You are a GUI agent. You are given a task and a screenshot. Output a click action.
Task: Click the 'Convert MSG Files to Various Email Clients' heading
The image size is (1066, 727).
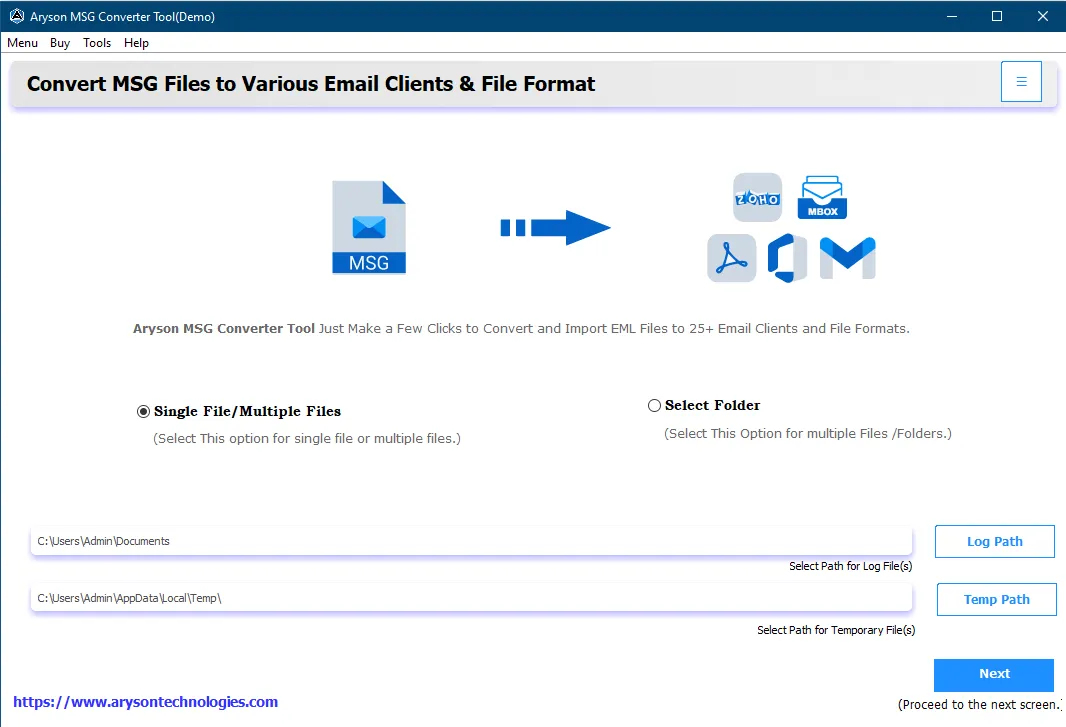point(311,84)
